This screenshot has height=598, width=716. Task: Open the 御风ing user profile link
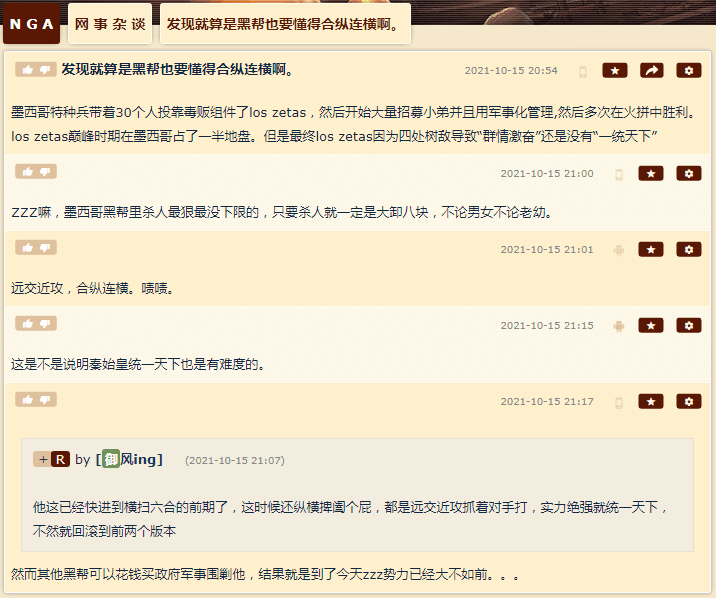point(130,459)
